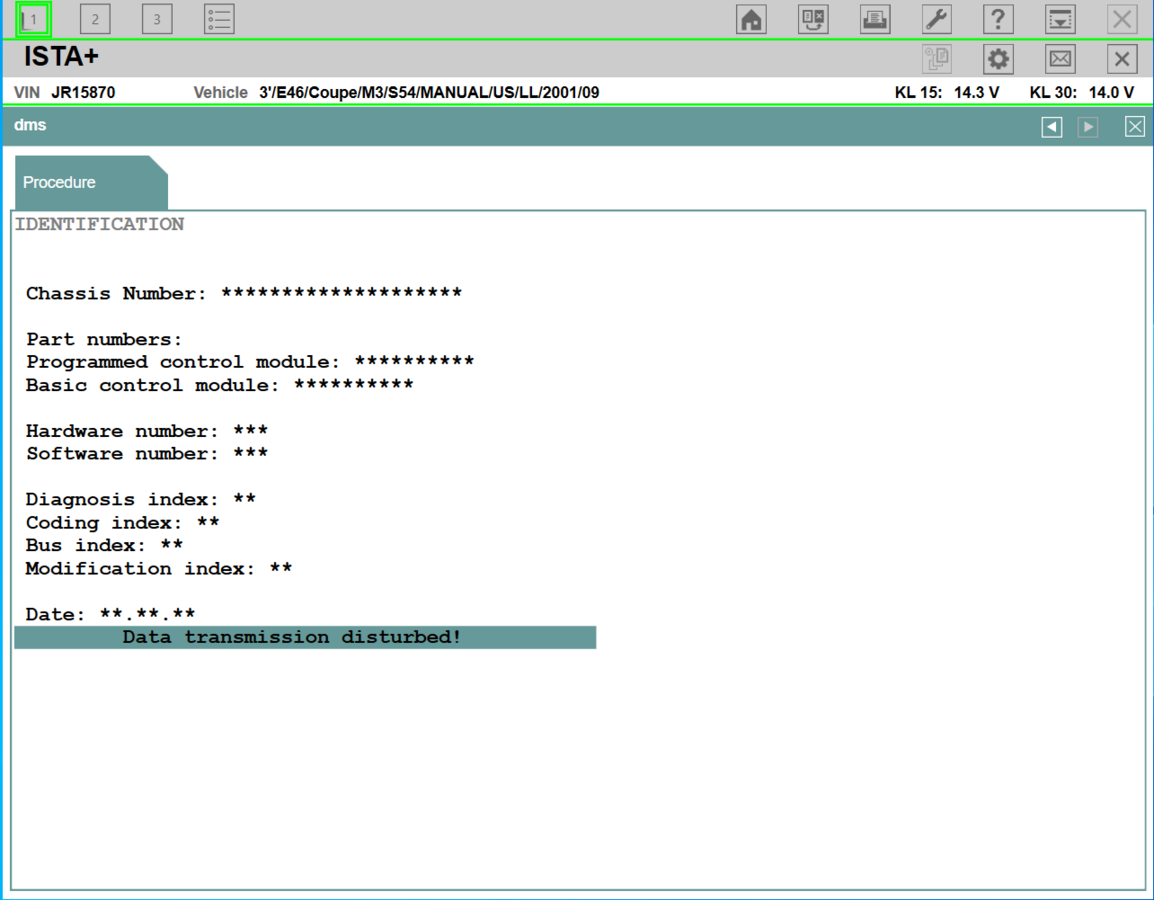Switch to session tab 1

34,19
